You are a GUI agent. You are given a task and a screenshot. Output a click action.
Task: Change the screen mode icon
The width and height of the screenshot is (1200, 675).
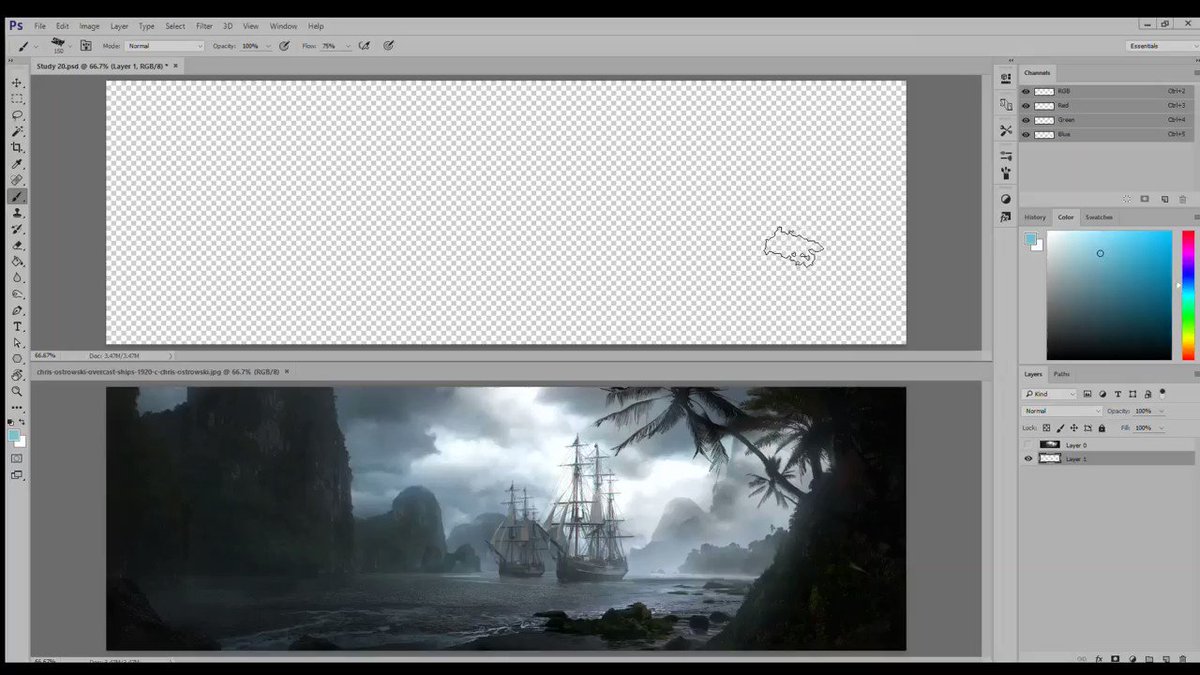(17, 475)
